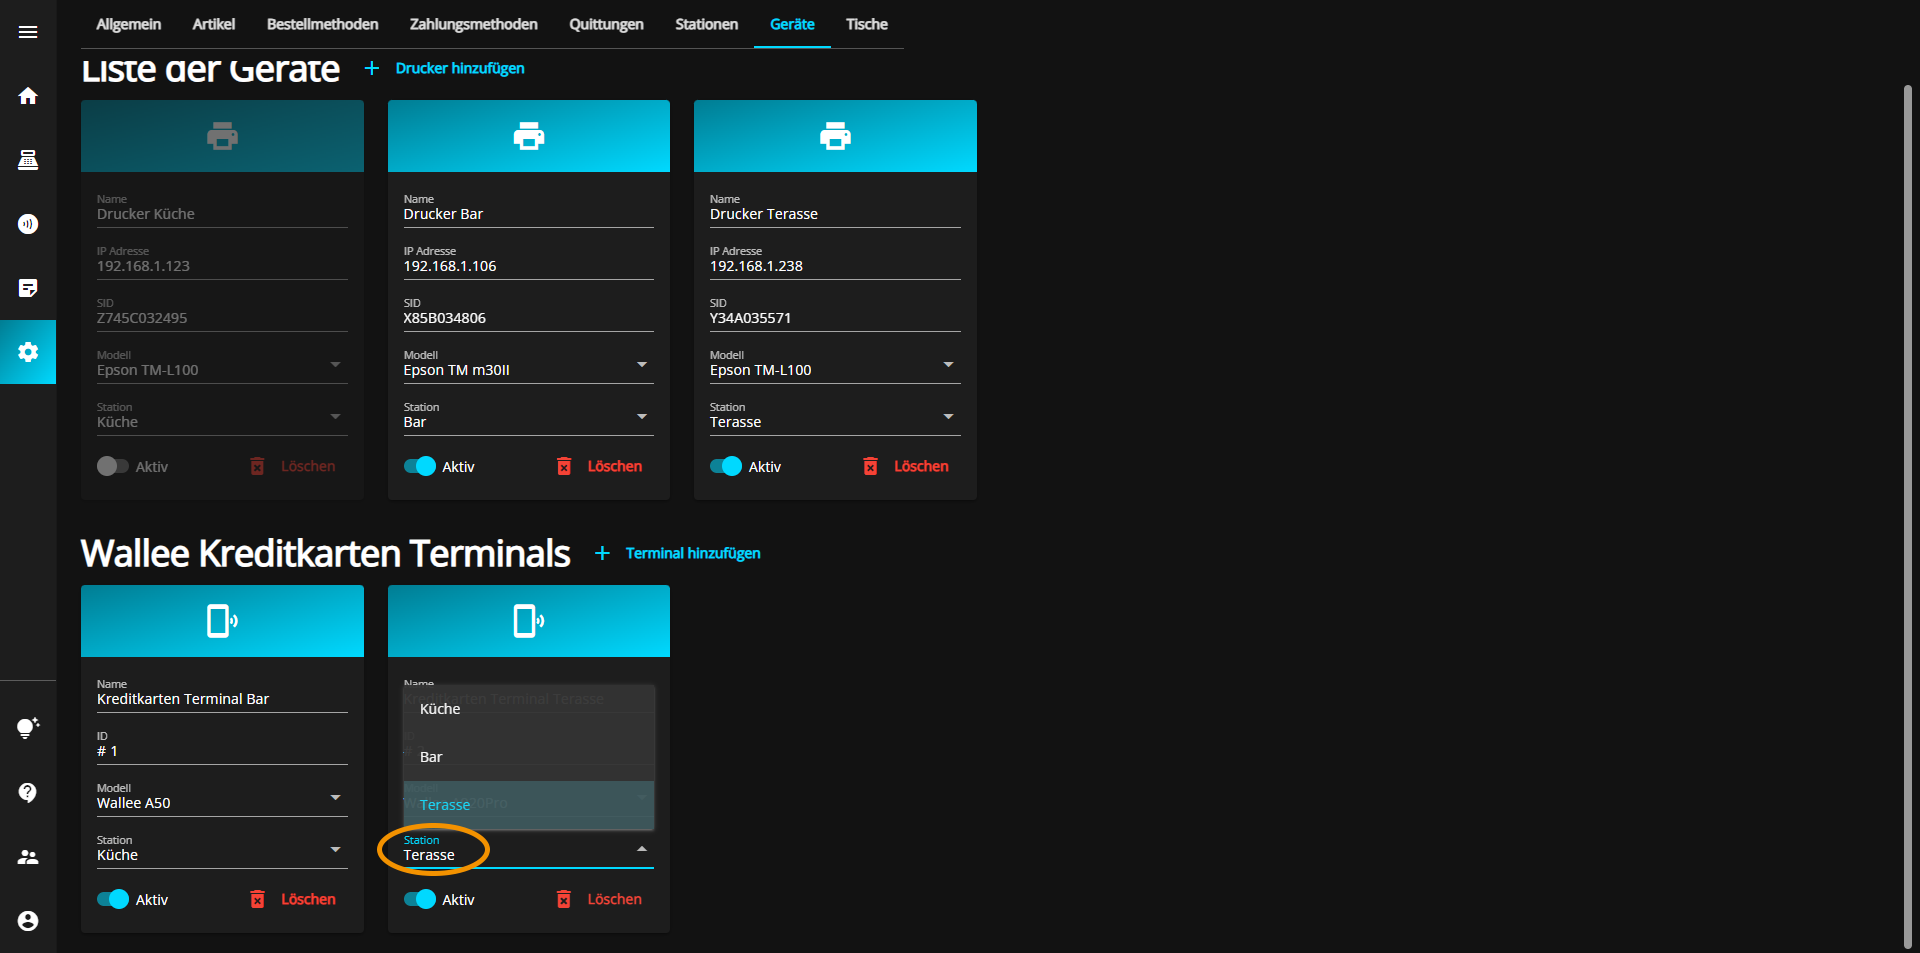Delete Drucker Küche with Löschen
This screenshot has width=1920, height=953.
tap(293, 466)
